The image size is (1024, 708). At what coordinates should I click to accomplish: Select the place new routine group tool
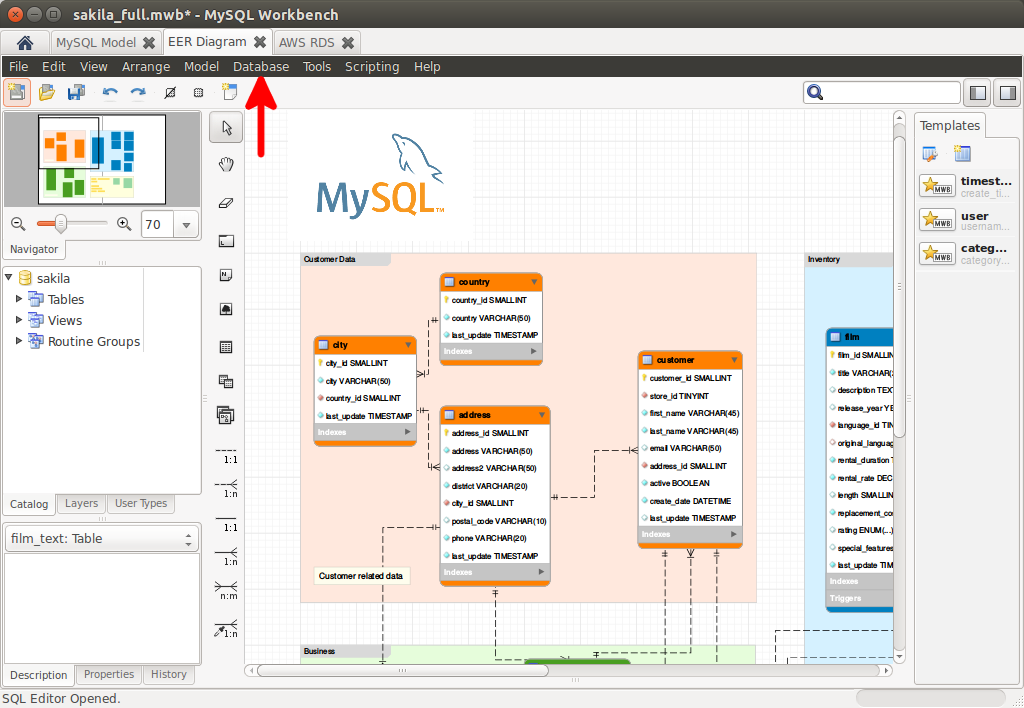[226, 415]
